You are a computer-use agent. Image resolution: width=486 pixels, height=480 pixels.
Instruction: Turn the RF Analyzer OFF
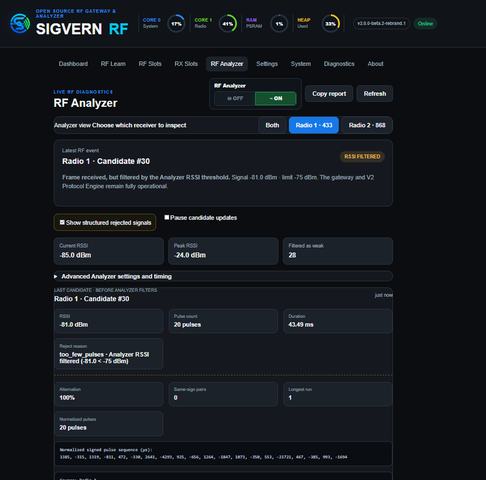pos(235,98)
